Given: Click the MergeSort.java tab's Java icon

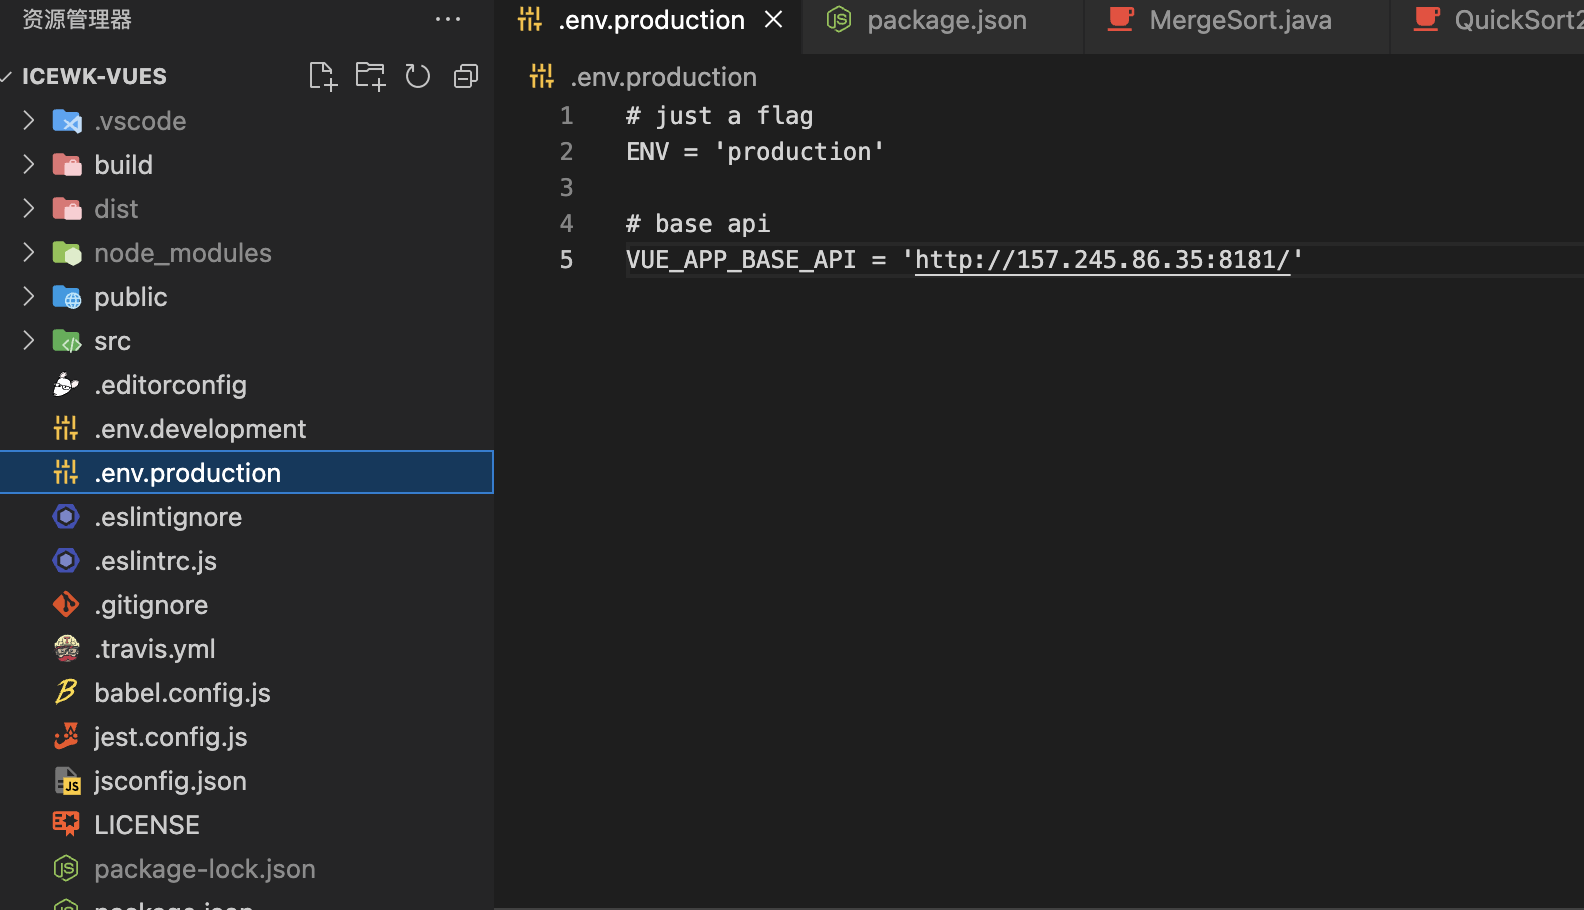Looking at the screenshot, I should [x=1121, y=19].
